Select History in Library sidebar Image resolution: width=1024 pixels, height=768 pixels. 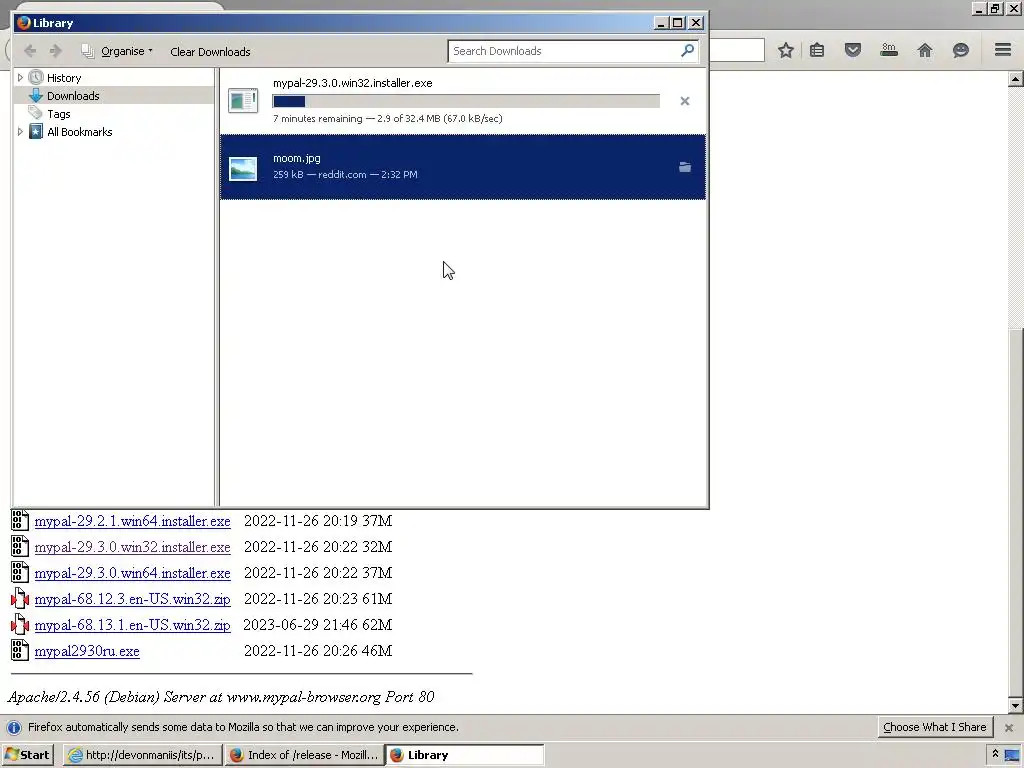(x=64, y=78)
